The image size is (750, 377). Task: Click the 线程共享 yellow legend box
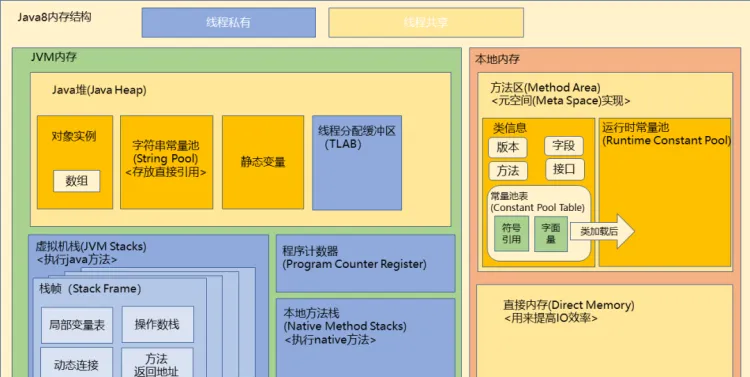click(426, 22)
